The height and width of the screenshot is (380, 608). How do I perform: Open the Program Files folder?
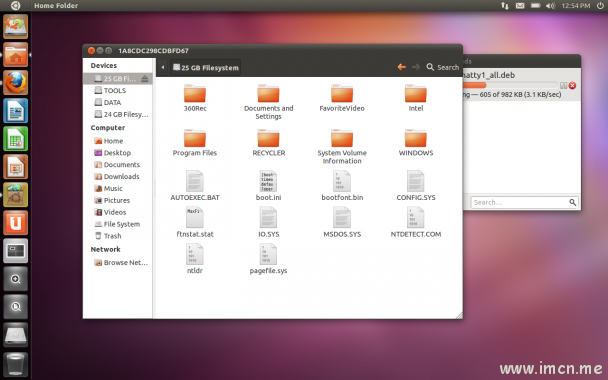click(x=195, y=143)
